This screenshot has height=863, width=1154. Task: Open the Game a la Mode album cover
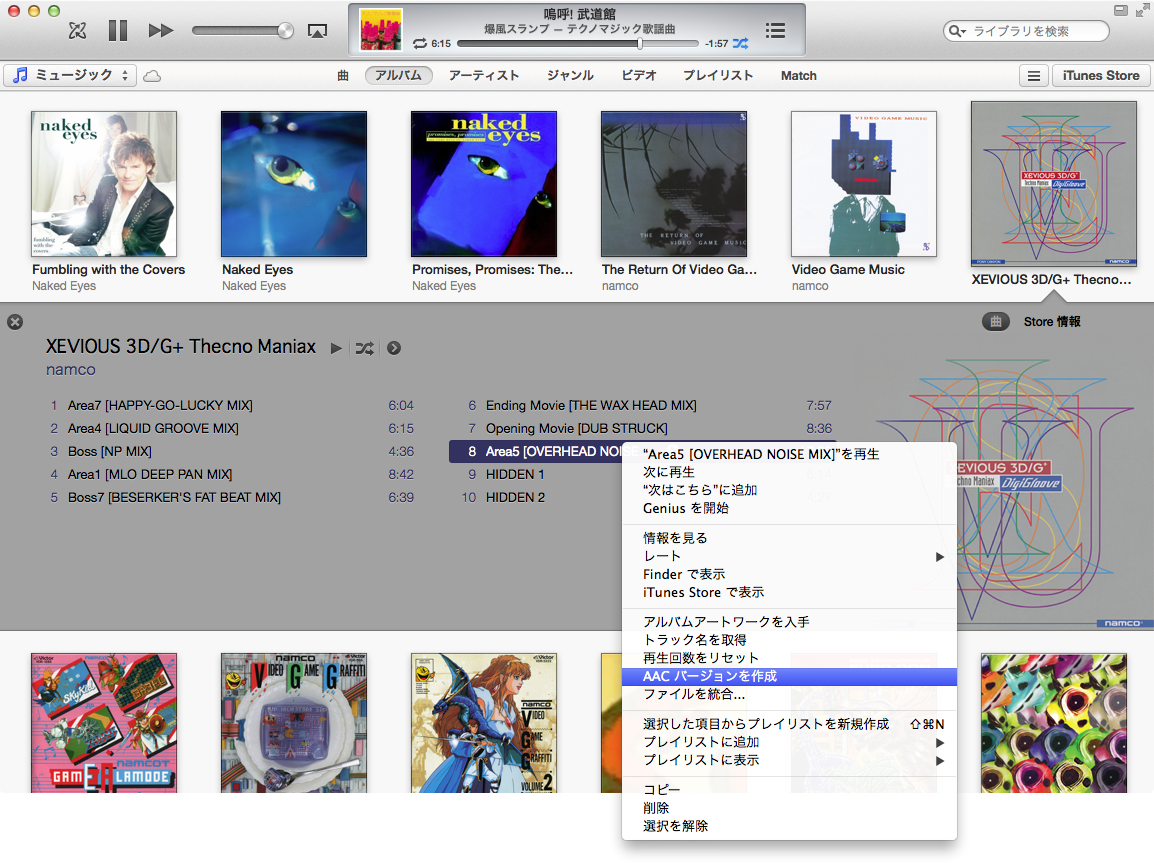click(104, 723)
